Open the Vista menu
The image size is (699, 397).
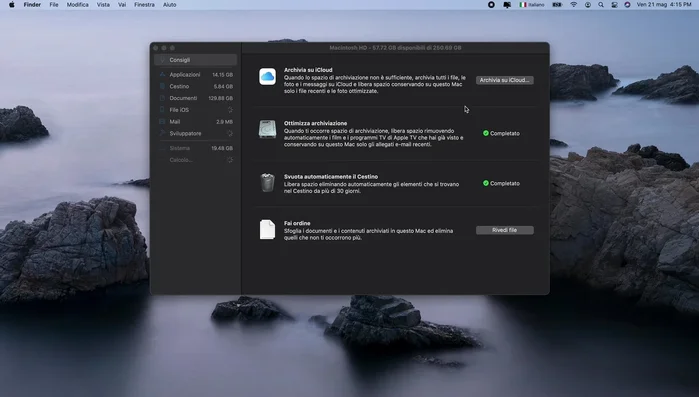point(103,4)
